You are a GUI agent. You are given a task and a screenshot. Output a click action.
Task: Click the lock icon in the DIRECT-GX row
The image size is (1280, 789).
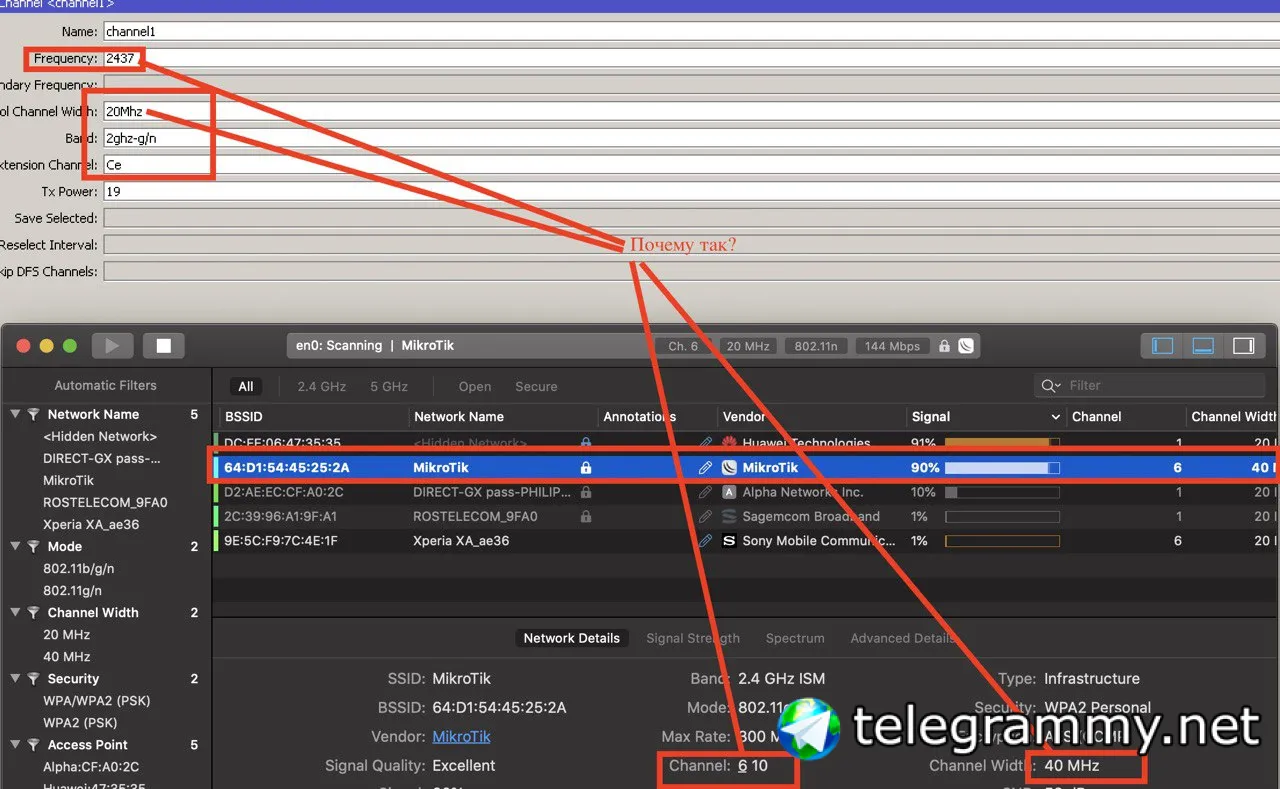click(x=586, y=492)
